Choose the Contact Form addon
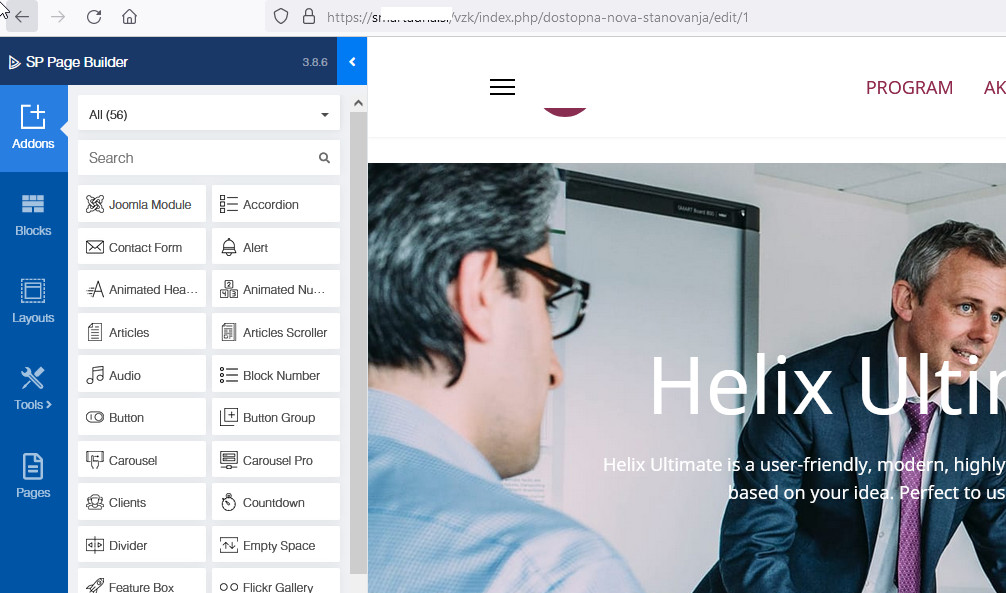 (x=142, y=247)
